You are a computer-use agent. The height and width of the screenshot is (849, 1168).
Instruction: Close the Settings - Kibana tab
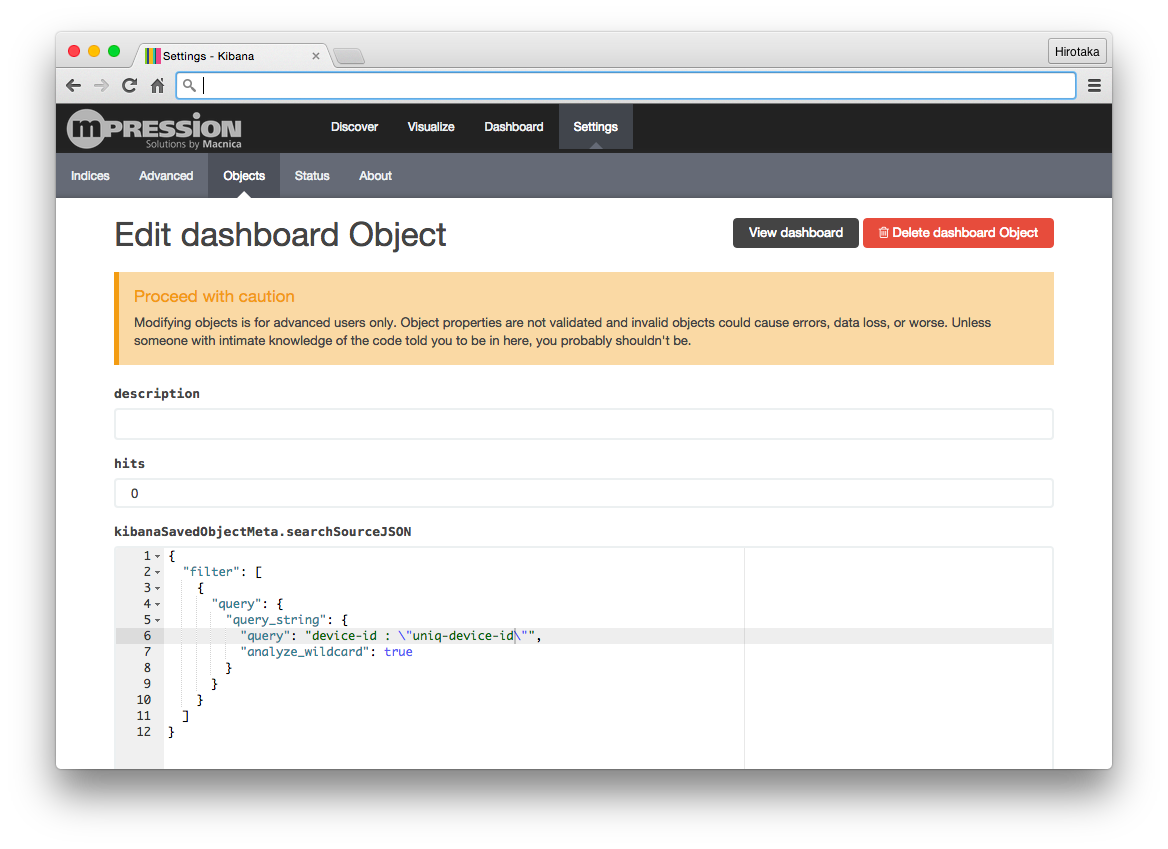tap(316, 56)
